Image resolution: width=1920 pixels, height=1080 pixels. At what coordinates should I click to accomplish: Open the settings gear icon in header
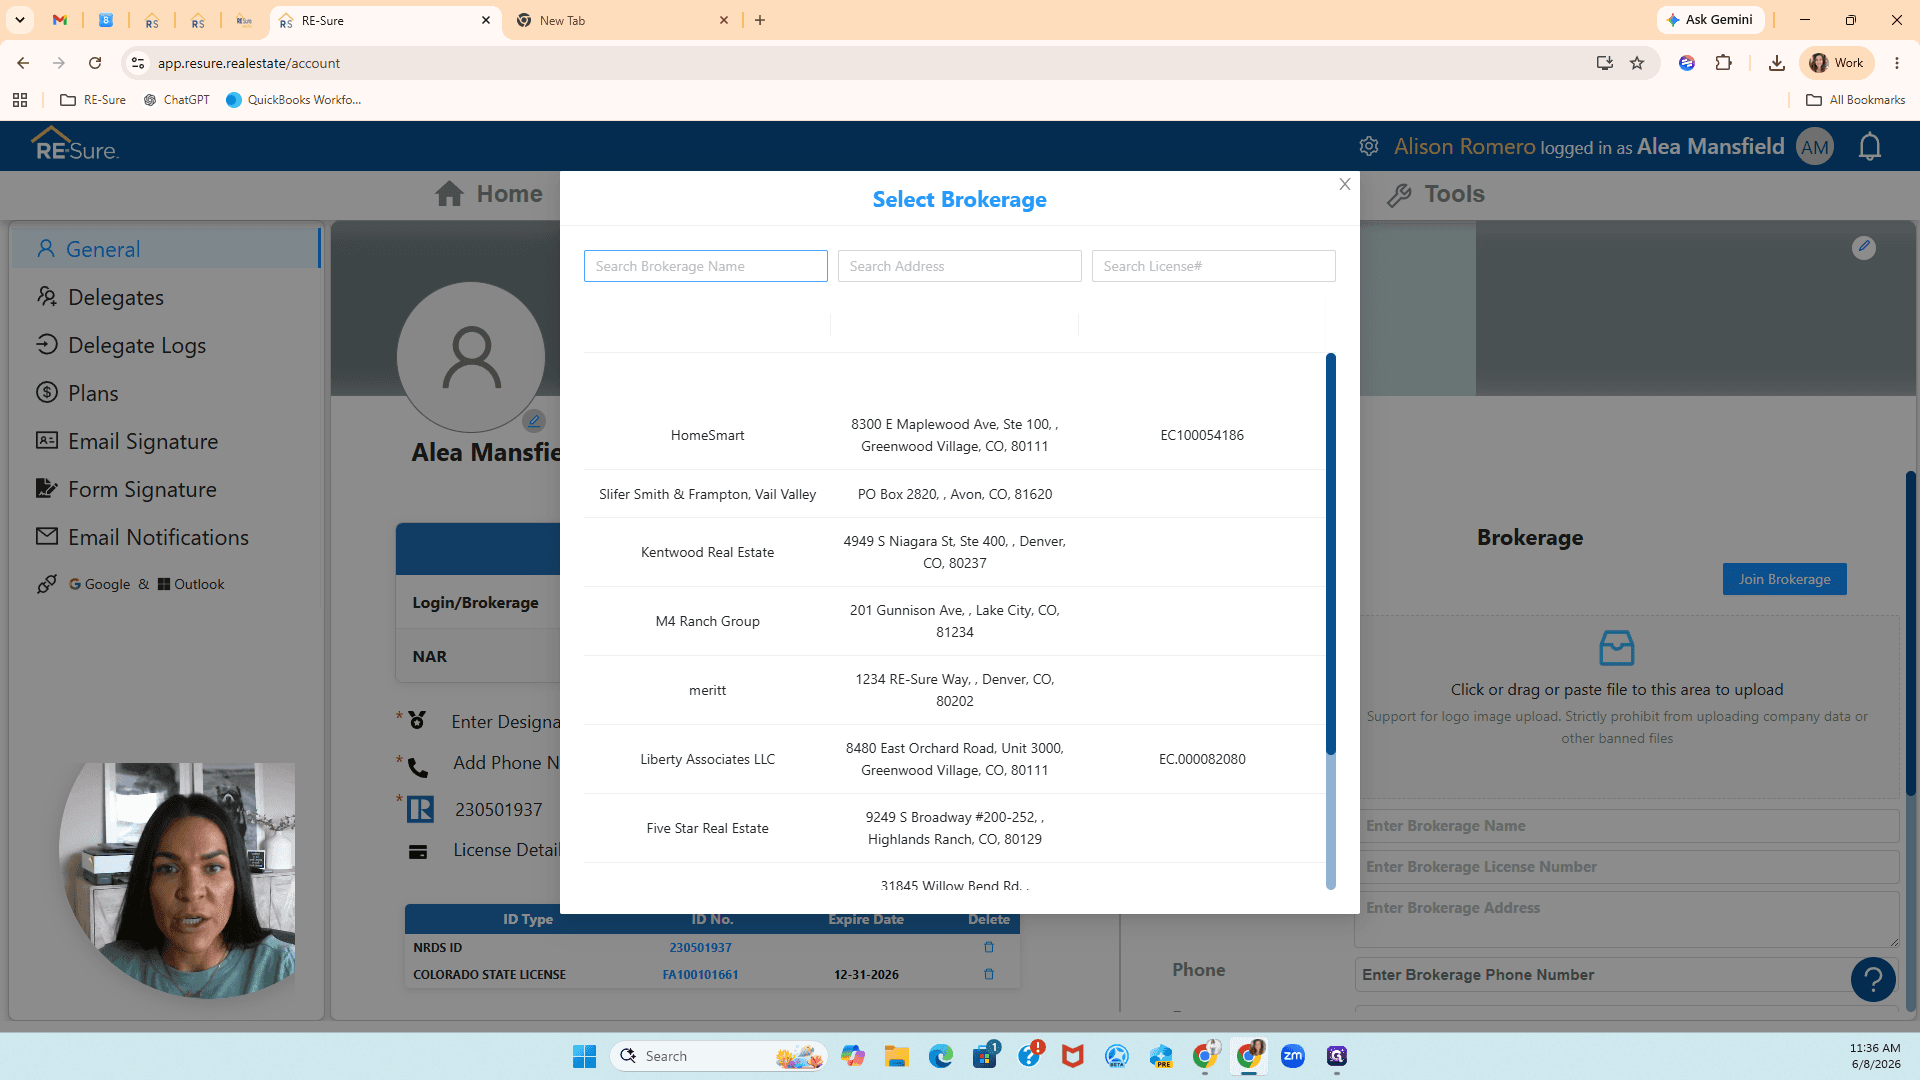[x=1369, y=146]
